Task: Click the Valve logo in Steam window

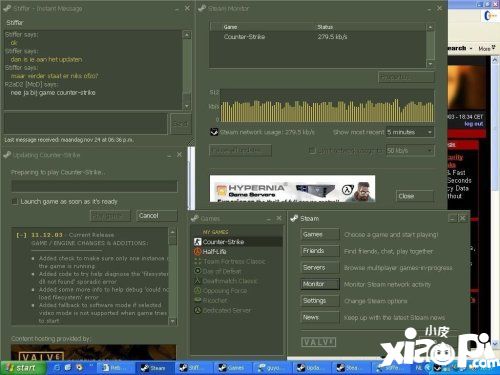Action: click(318, 342)
